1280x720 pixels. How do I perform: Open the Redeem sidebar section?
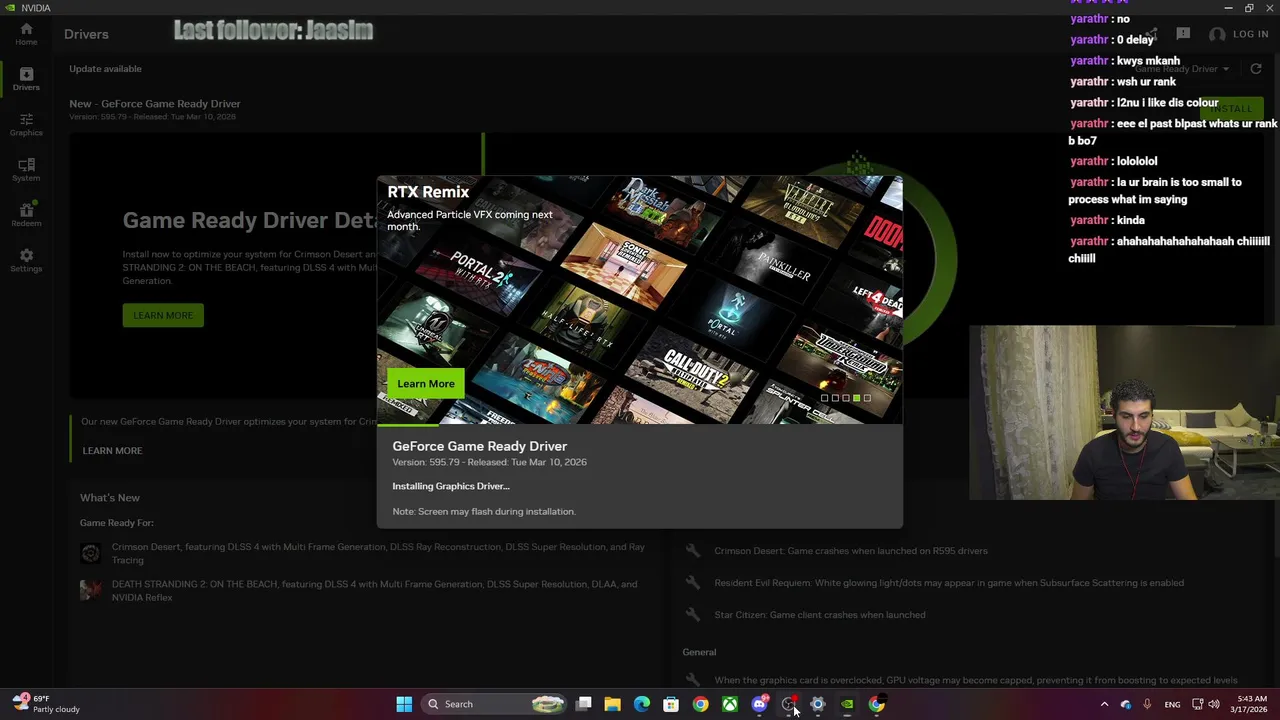[x=26, y=214]
